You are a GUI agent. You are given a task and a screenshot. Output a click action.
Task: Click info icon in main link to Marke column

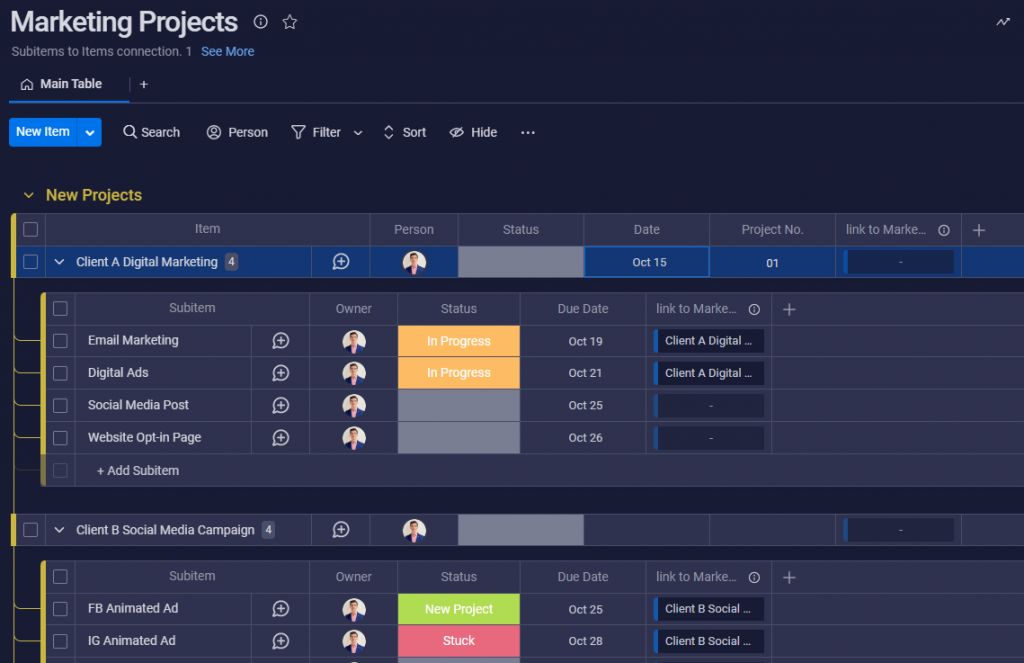coord(944,230)
